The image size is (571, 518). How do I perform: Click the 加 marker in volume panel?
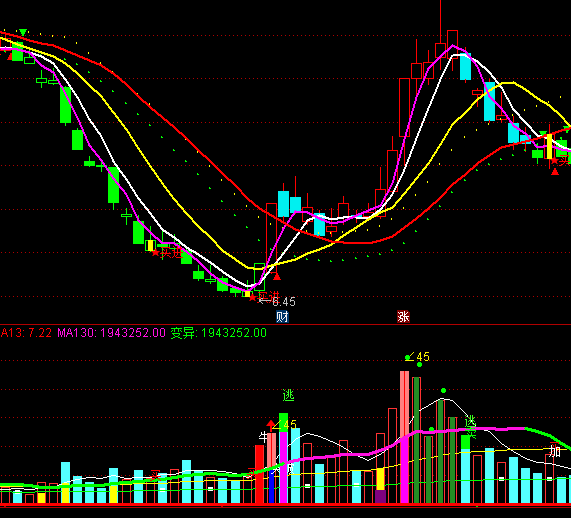(x=555, y=451)
